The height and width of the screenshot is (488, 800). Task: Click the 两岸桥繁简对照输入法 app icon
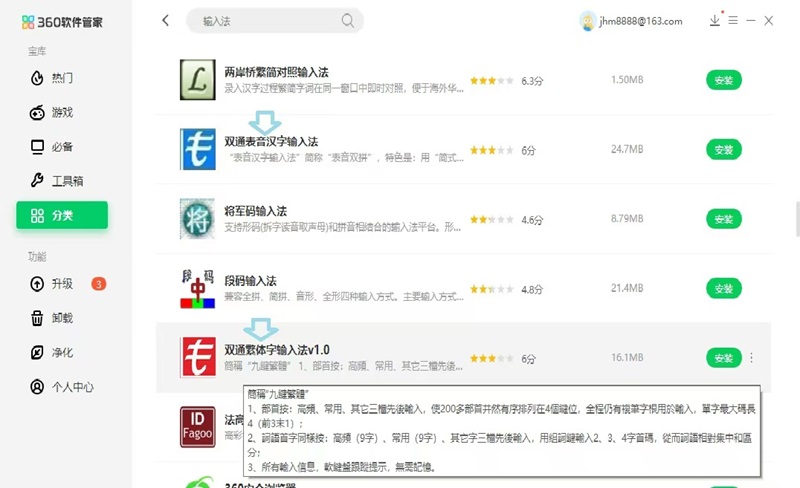(x=197, y=80)
